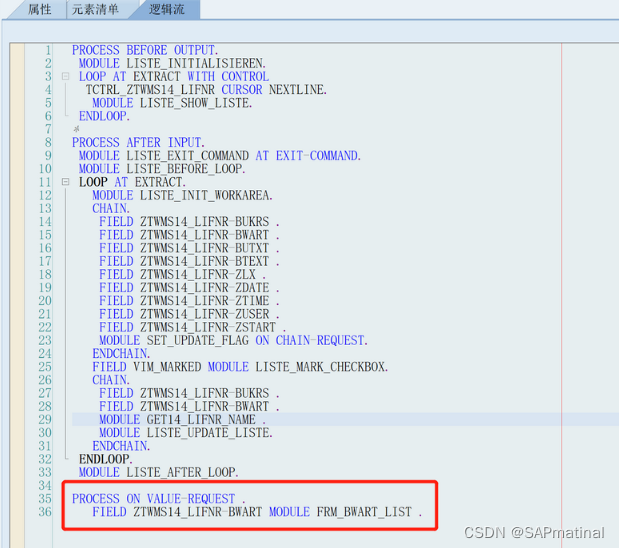Viewport: 619px width, 548px height.
Task: Click FIELD ZTWMS14_LIFNR-ZTIME line
Action: tap(189, 301)
